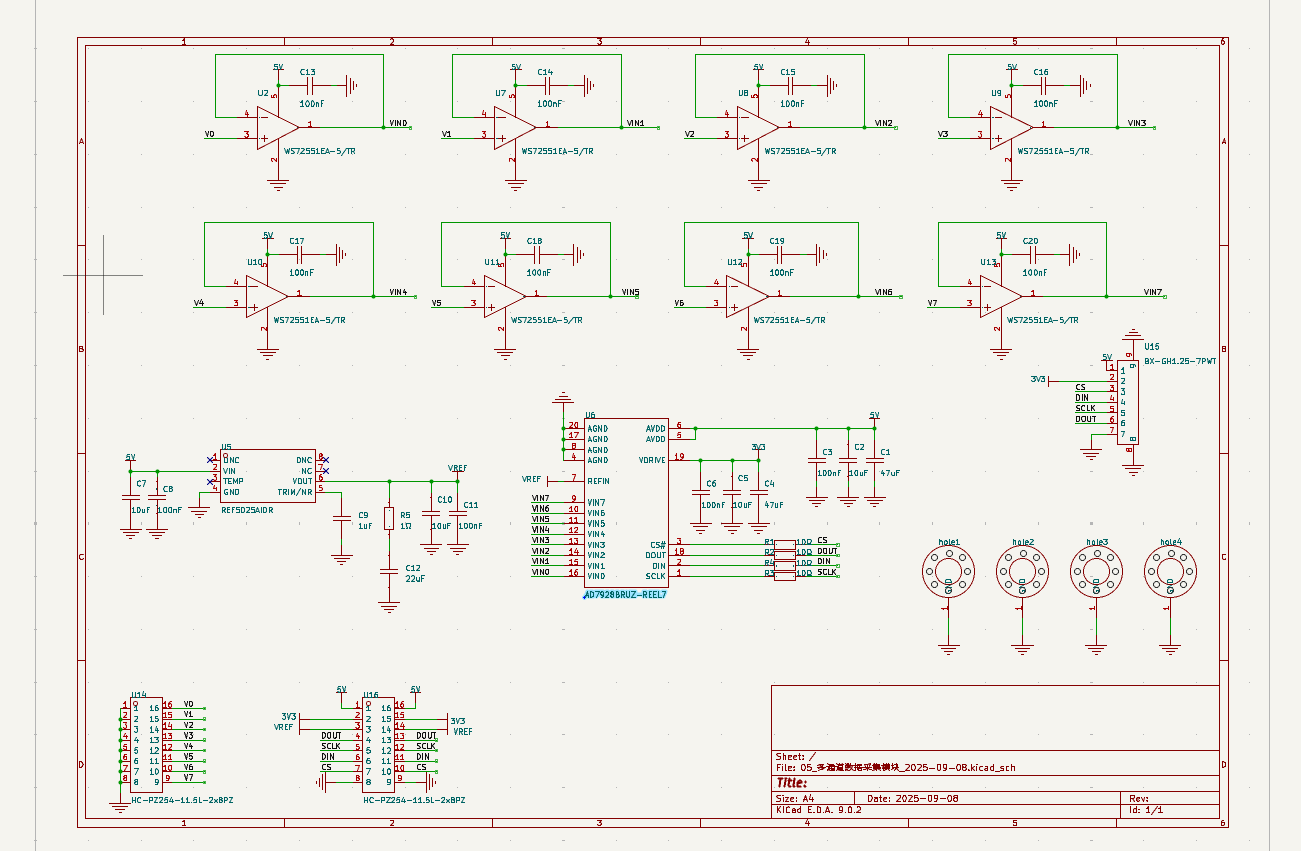
Task: Select the bottom U16 pin header body
Action: point(378,743)
